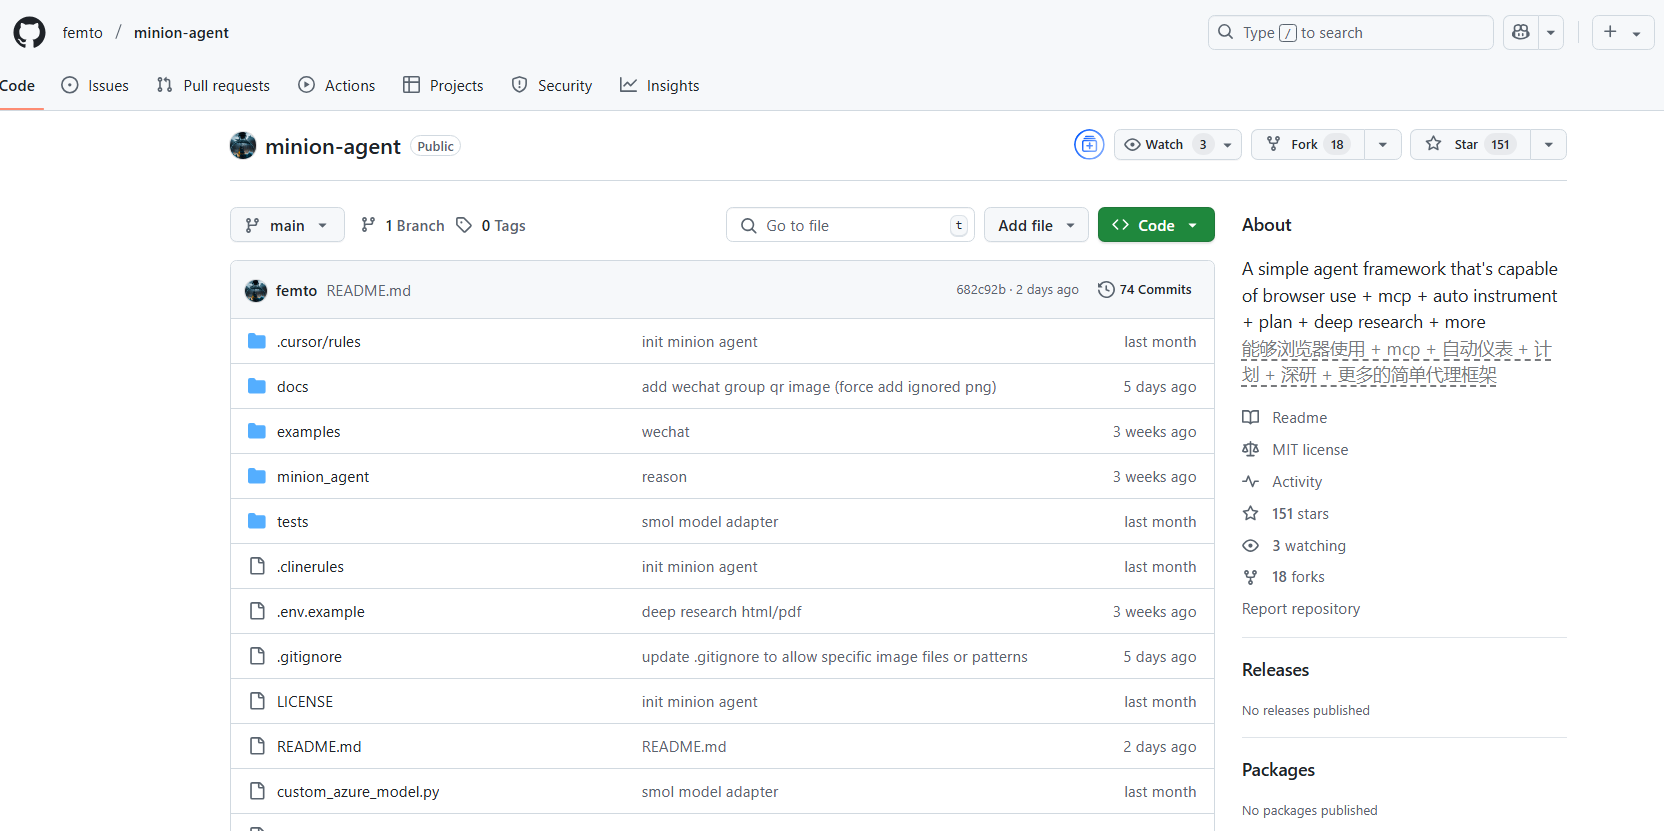Focus the Type / to search field

[1350, 32]
